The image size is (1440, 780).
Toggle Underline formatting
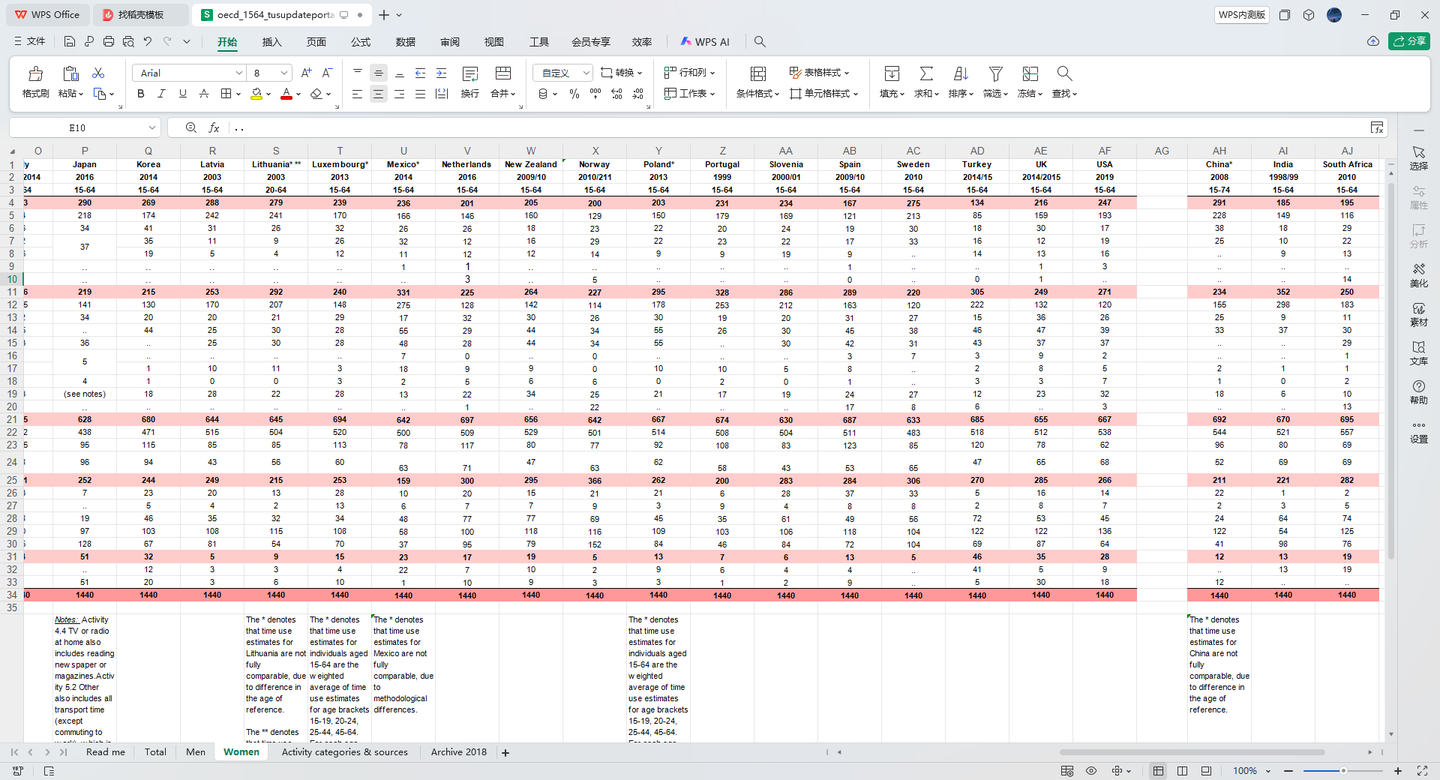coord(182,94)
